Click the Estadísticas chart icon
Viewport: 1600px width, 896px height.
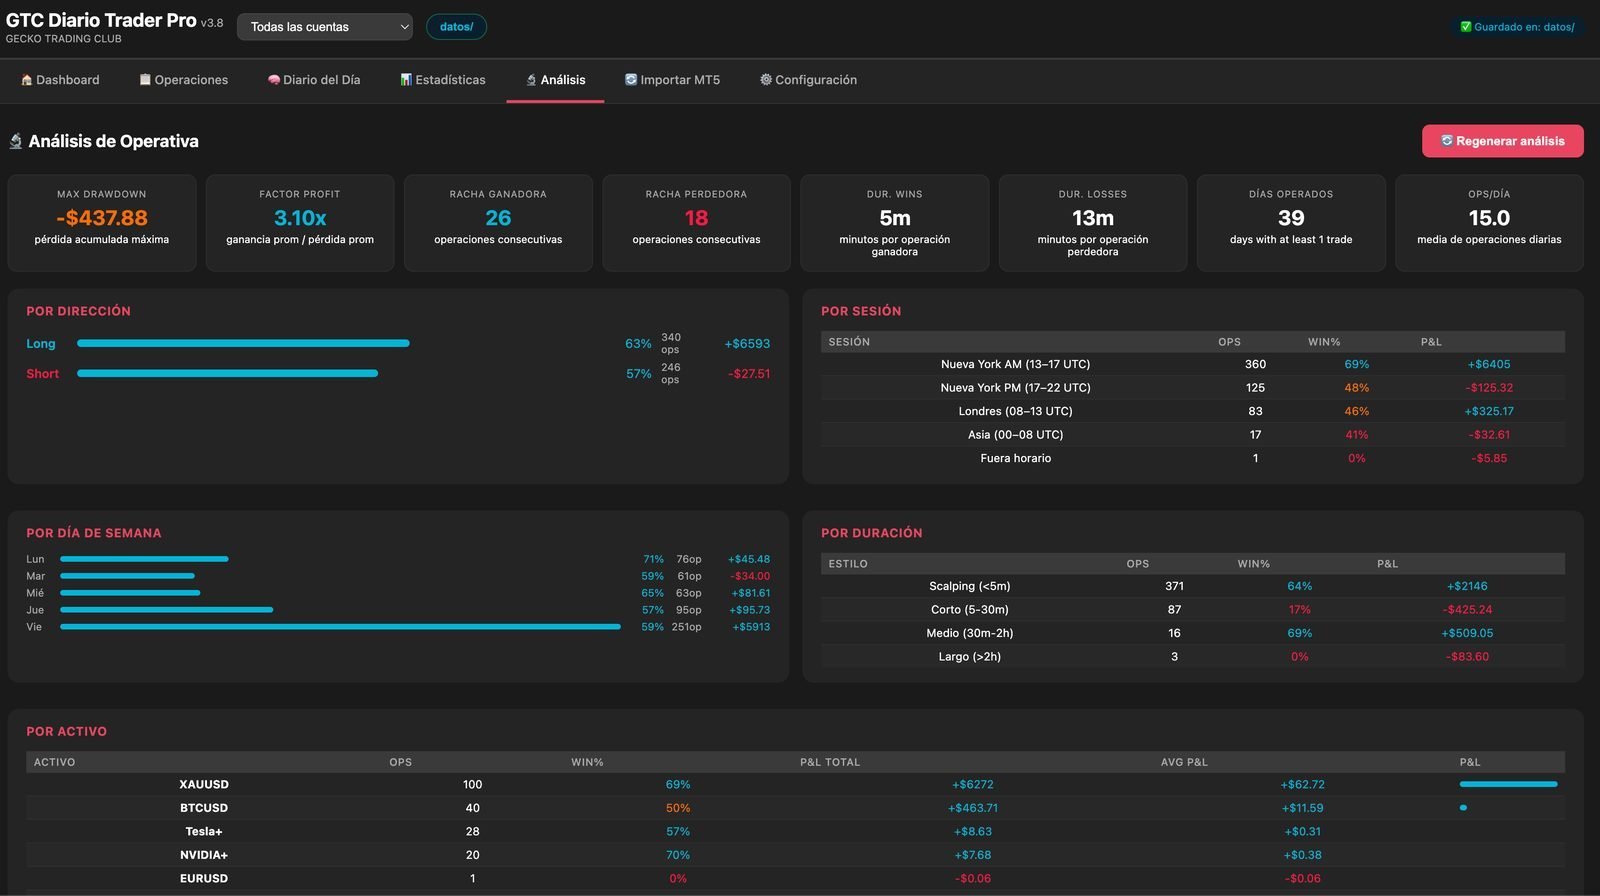pyautogui.click(x=406, y=80)
